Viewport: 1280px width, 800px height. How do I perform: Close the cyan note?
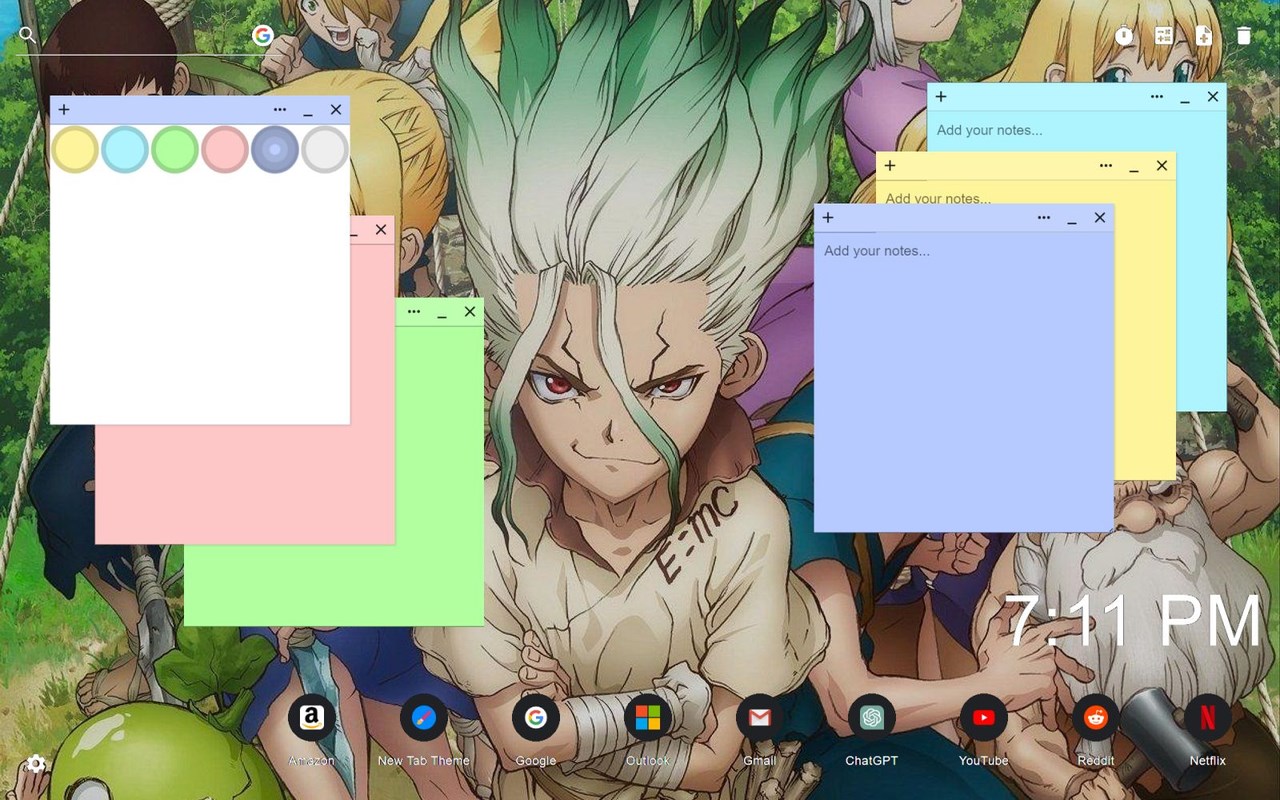[1213, 97]
